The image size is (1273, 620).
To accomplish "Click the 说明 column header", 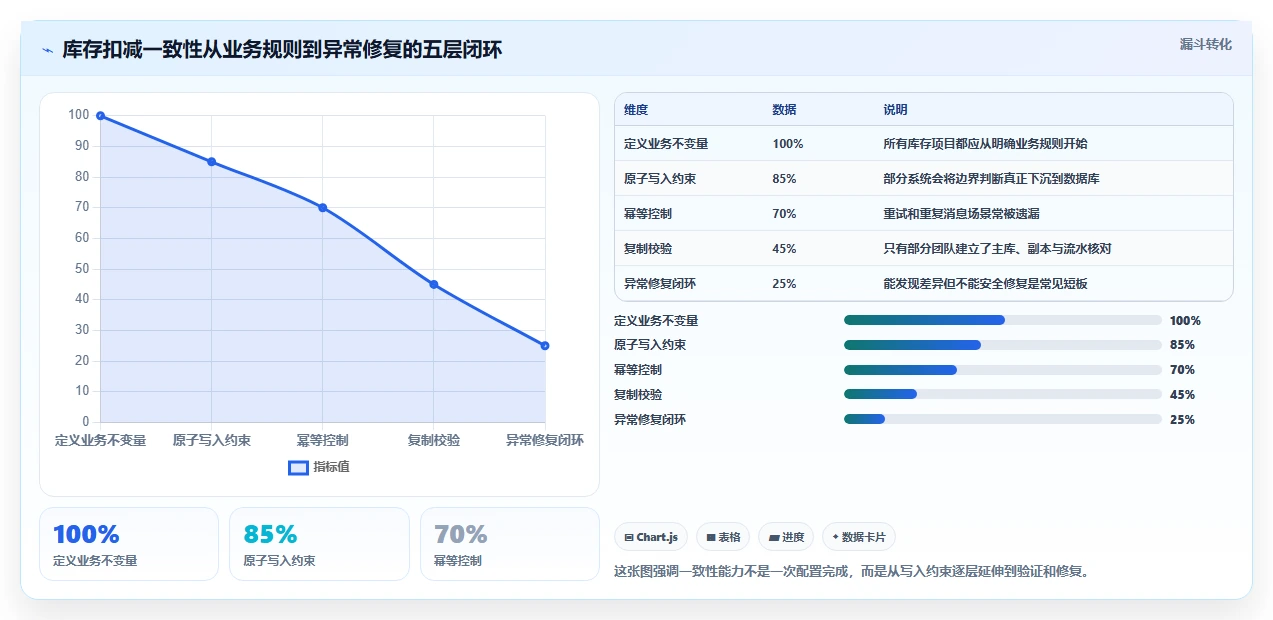I will pyautogui.click(x=895, y=110).
